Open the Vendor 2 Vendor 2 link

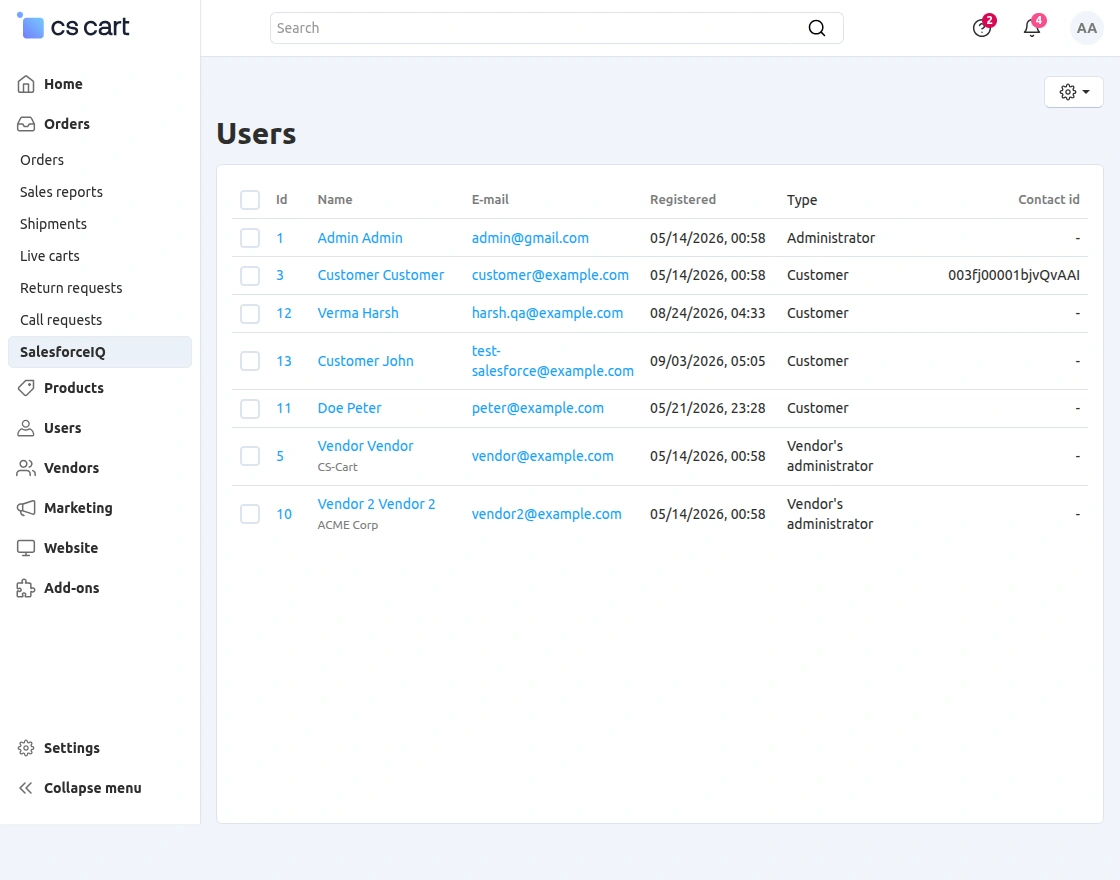376,504
